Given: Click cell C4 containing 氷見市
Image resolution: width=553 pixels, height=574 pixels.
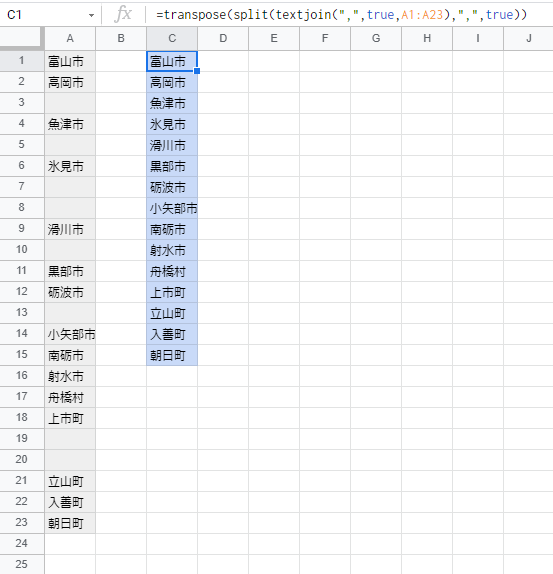Looking at the screenshot, I should click(172, 124).
